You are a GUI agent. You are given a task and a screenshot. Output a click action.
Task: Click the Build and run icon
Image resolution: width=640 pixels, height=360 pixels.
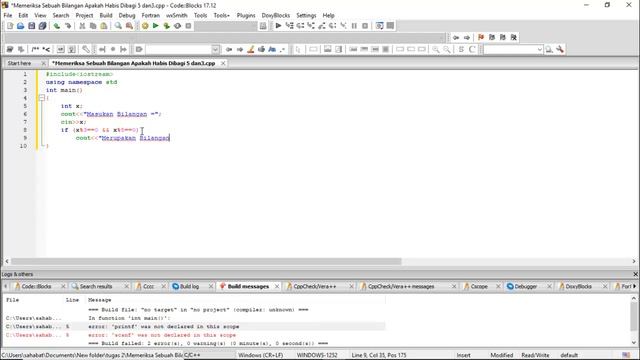point(167,26)
